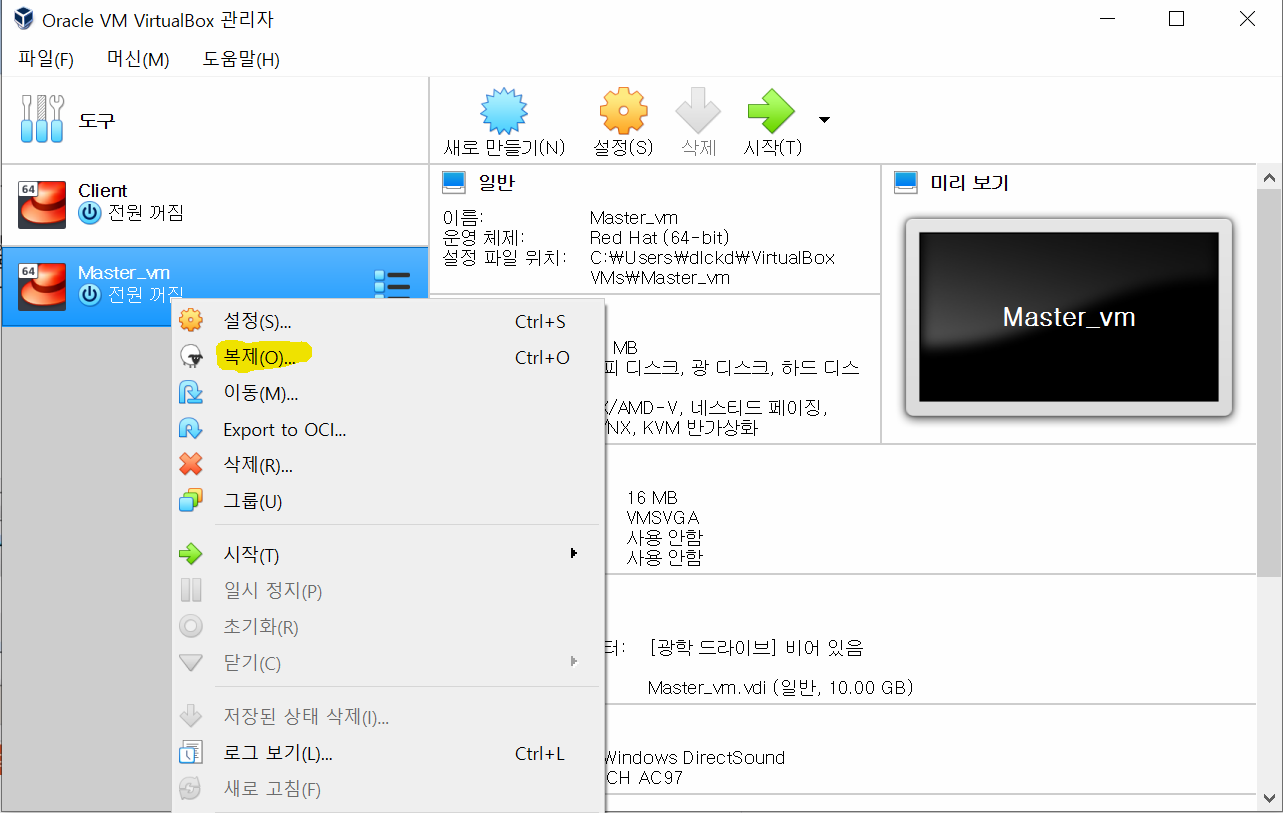The image size is (1283, 813).
Task: Open the Tools (도구) panel
Action: point(215,121)
